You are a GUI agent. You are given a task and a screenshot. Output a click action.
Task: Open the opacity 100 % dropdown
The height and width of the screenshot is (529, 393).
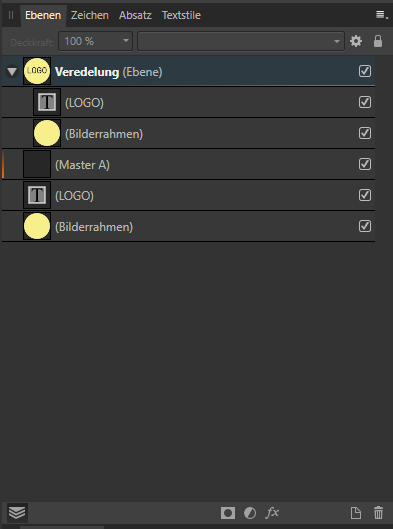tap(95, 41)
